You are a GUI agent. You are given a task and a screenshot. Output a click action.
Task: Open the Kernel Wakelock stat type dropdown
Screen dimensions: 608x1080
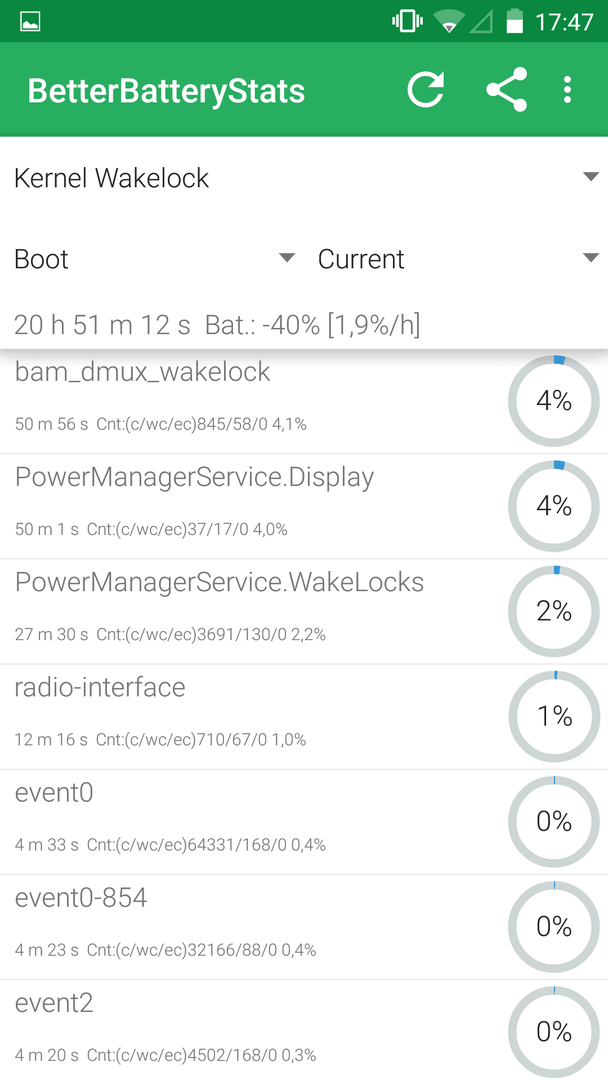click(304, 178)
